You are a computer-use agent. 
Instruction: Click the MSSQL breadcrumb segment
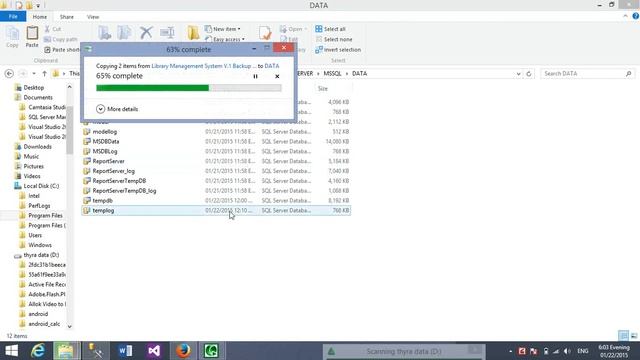tap(332, 73)
